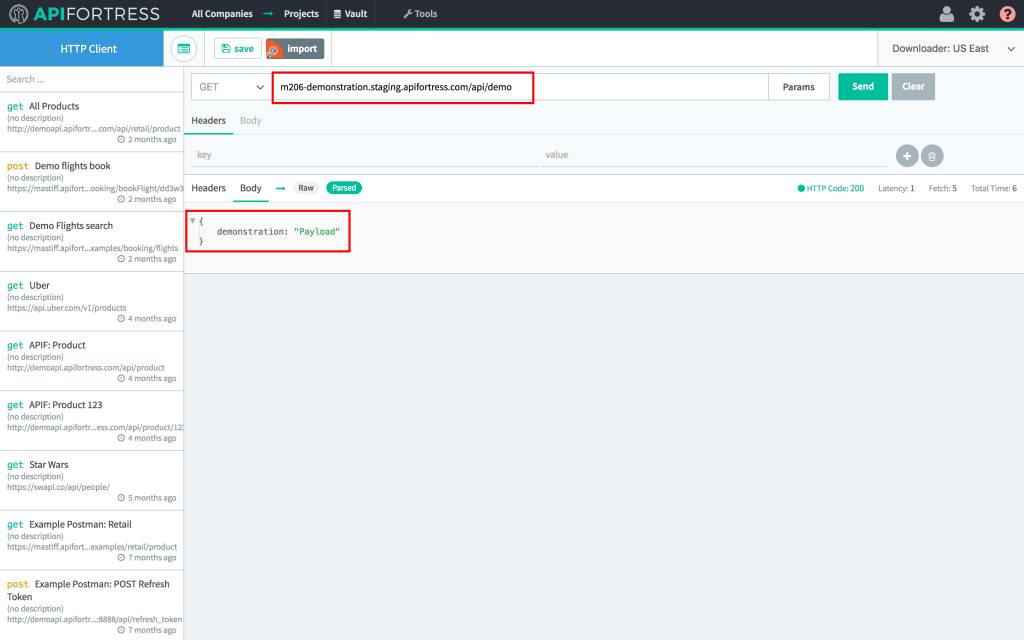Click the Clear button

(x=913, y=87)
